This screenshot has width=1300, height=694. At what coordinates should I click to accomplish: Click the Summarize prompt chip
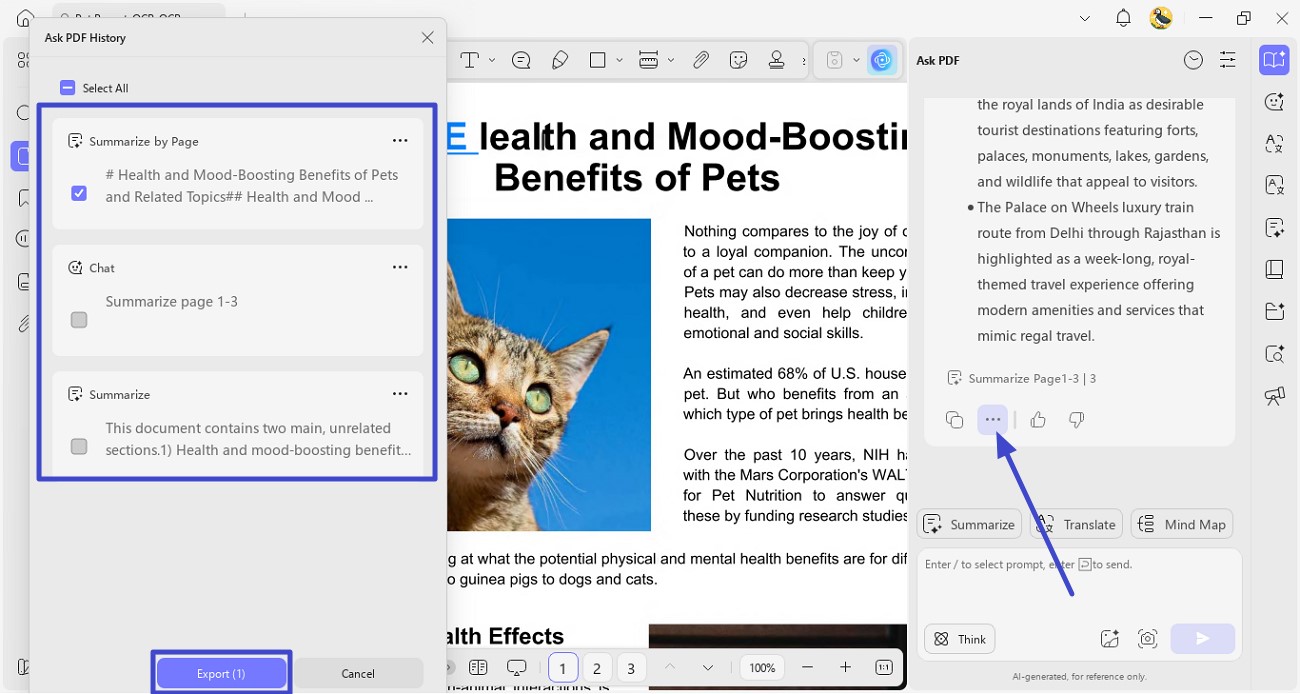click(x=969, y=524)
